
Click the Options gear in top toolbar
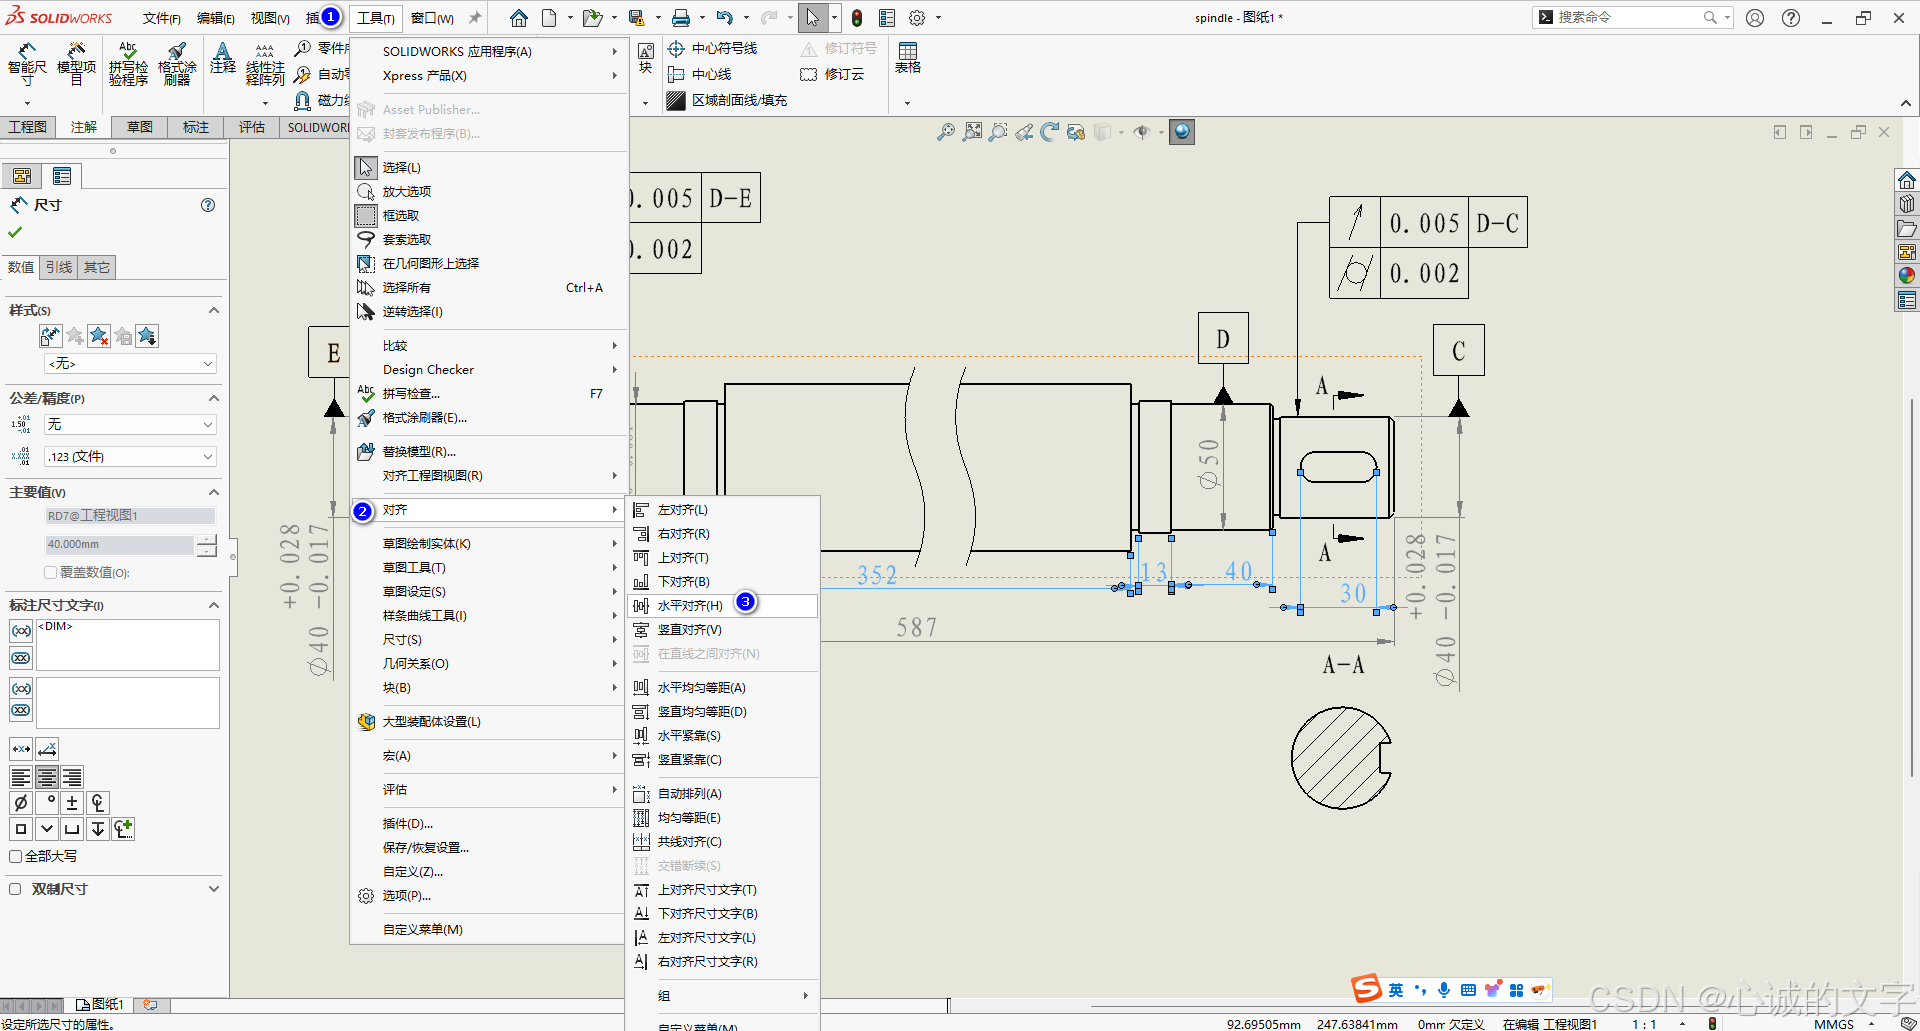tap(917, 18)
